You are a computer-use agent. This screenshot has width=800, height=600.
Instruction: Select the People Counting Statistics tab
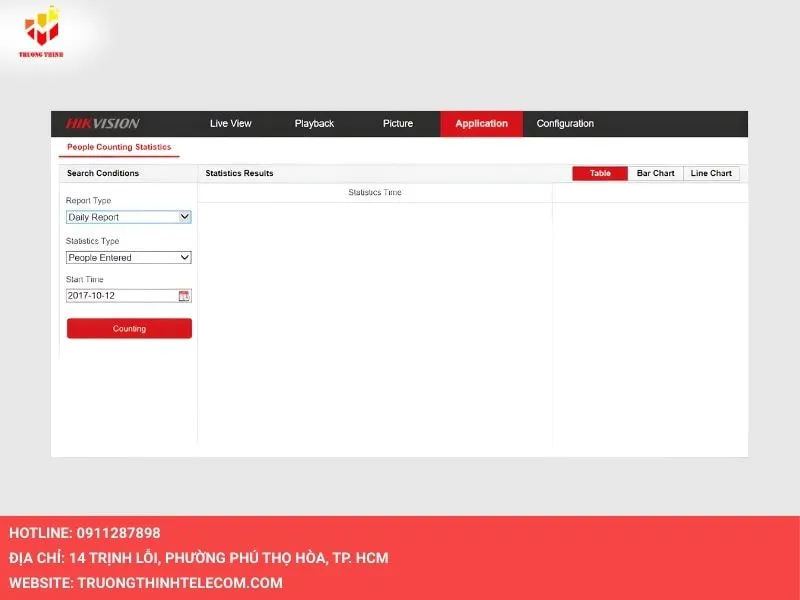[119, 148]
